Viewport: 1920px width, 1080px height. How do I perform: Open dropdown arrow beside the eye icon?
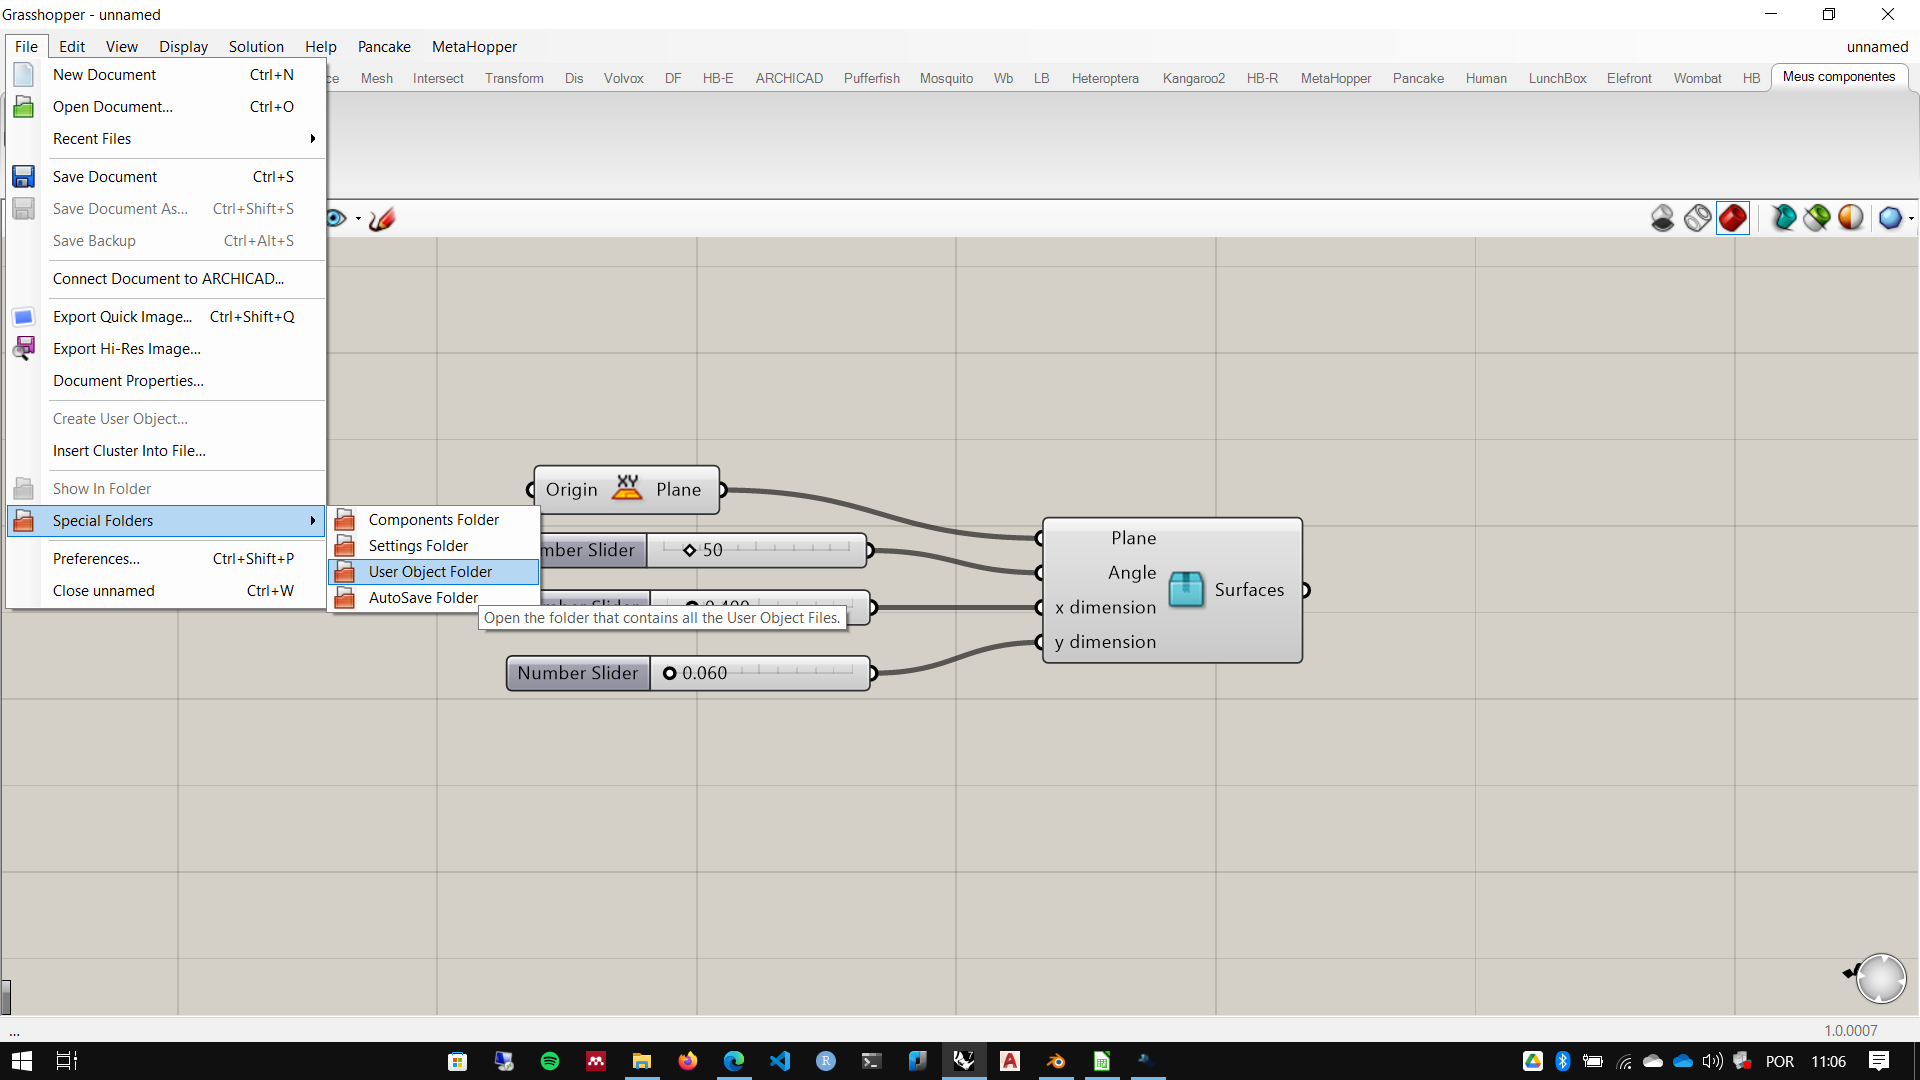coord(358,219)
